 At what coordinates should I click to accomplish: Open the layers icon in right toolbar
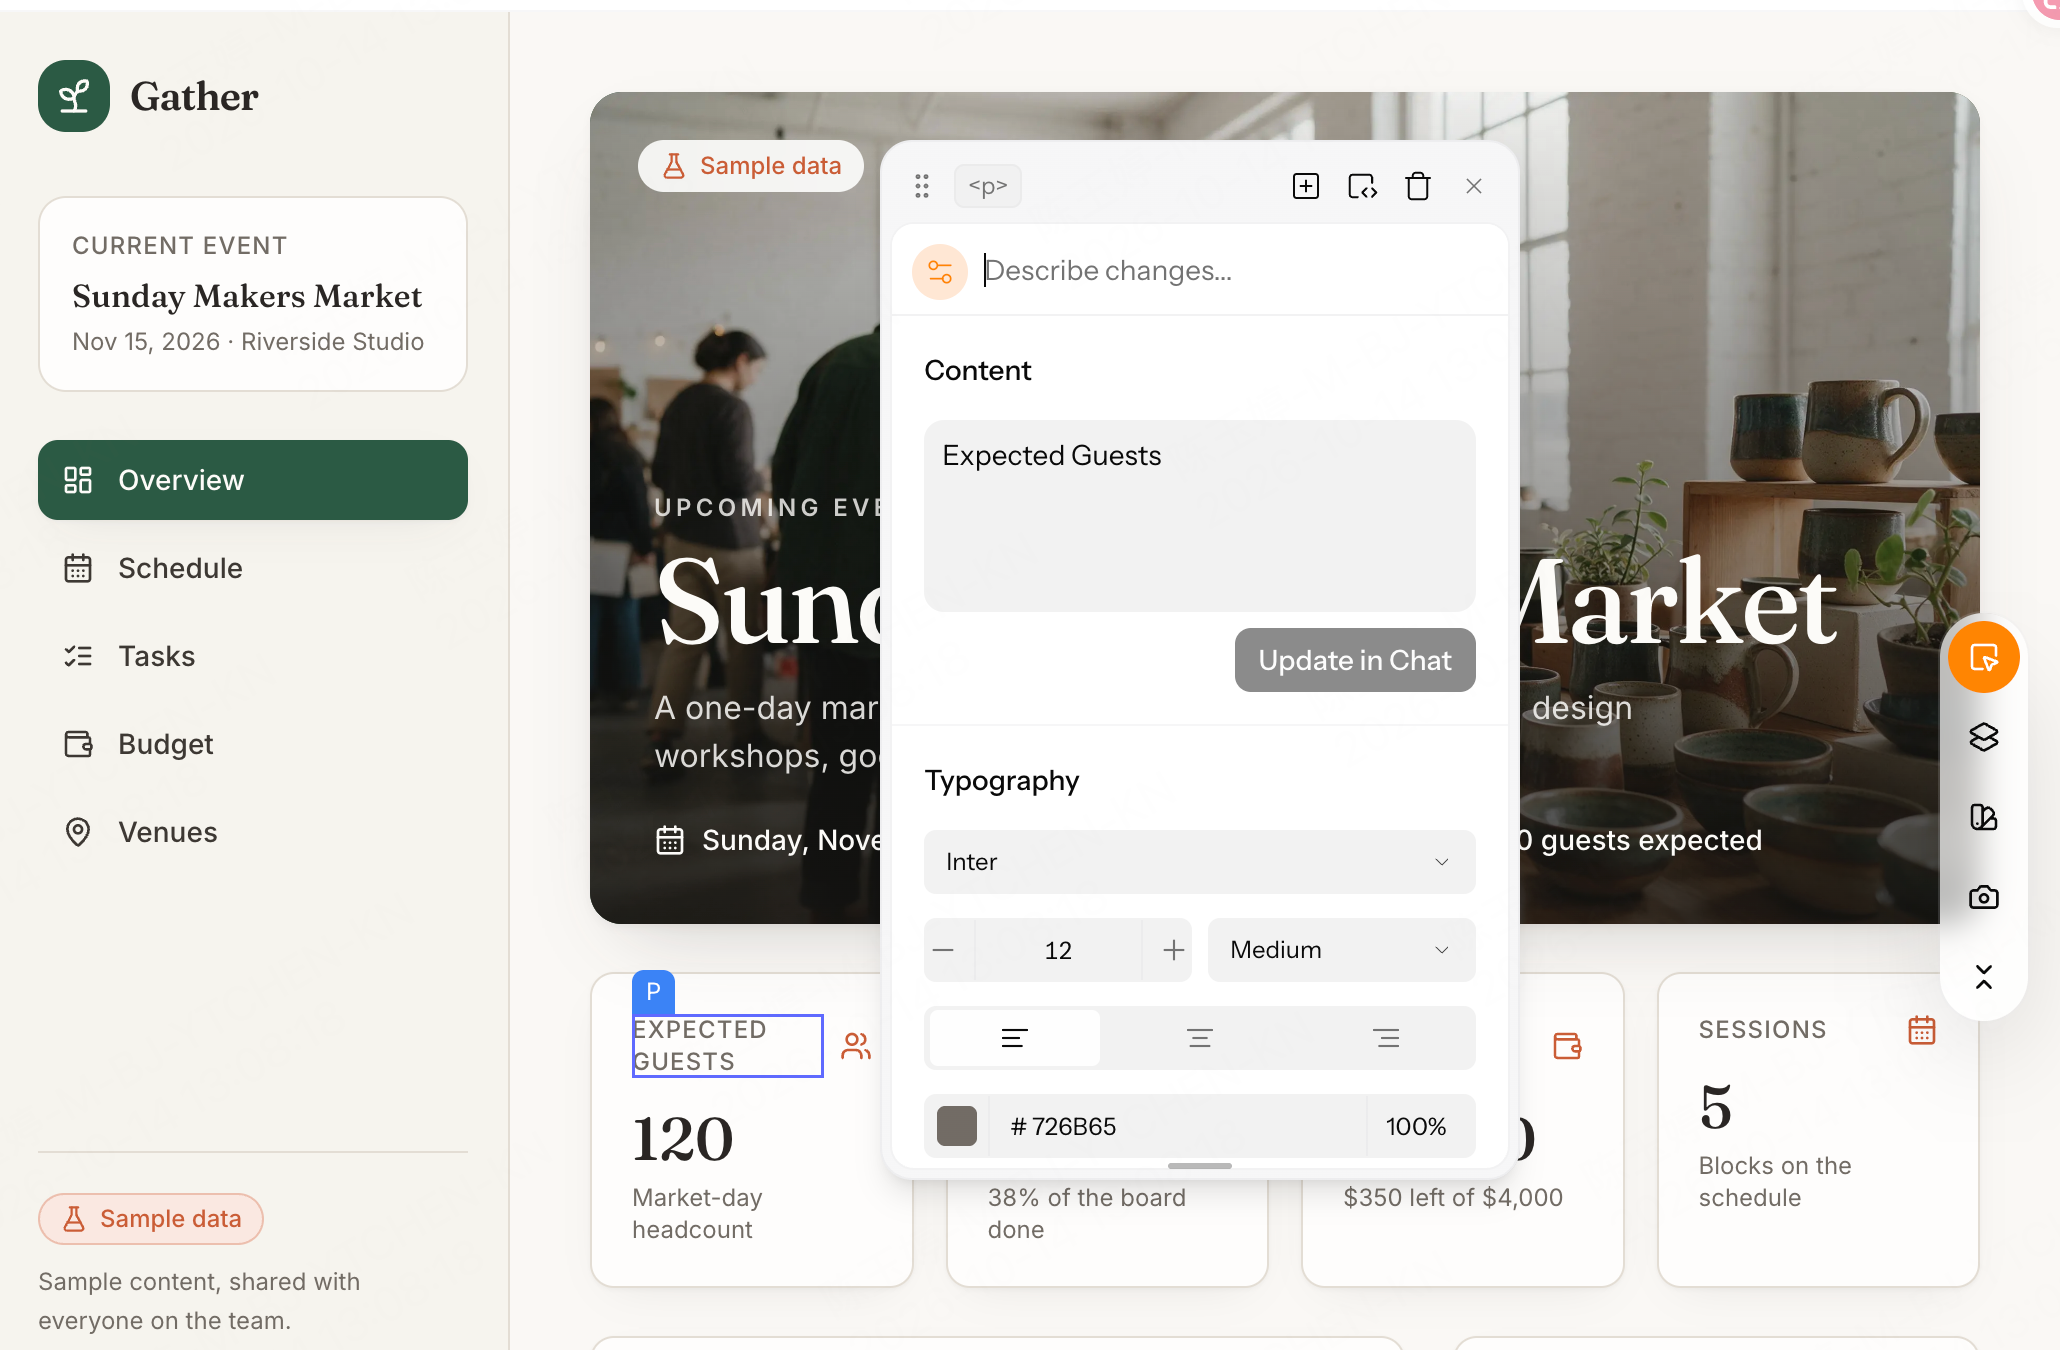[x=1984, y=737]
